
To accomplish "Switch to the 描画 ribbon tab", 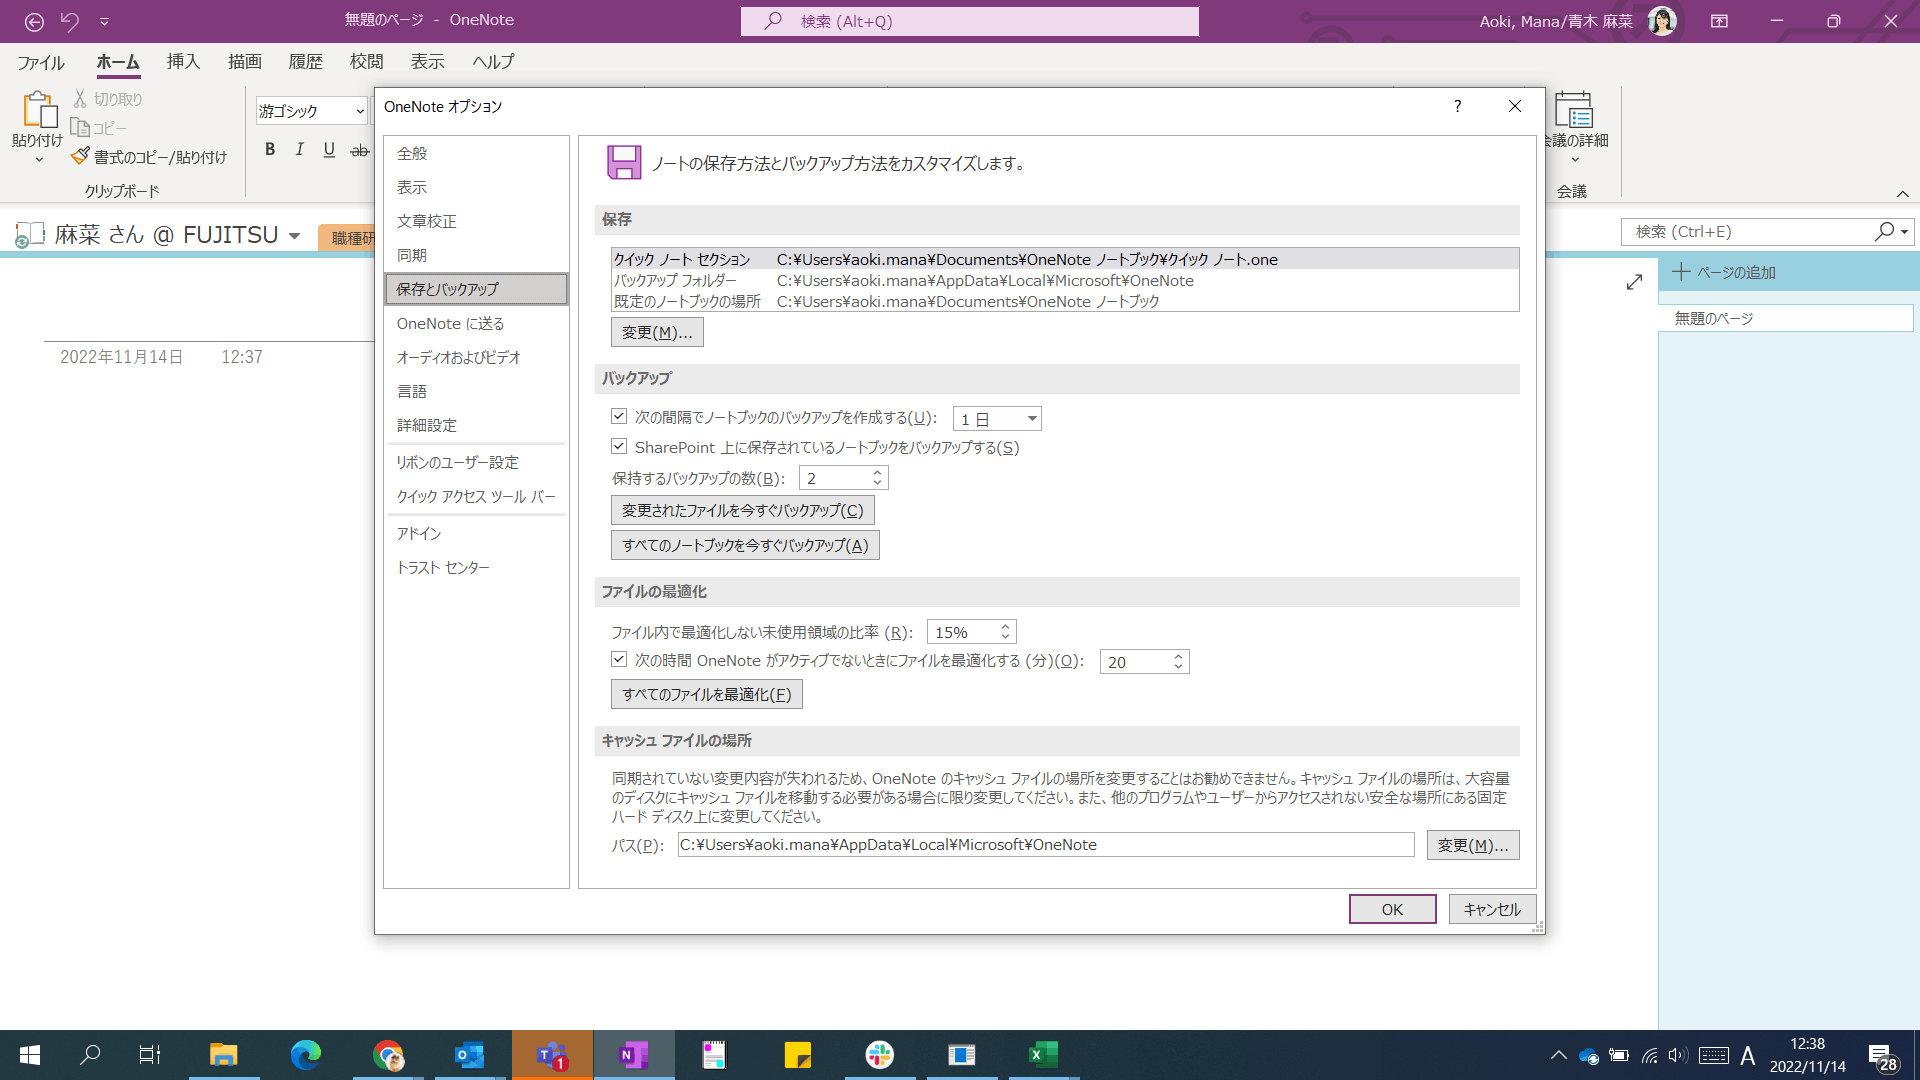I will click(x=244, y=62).
